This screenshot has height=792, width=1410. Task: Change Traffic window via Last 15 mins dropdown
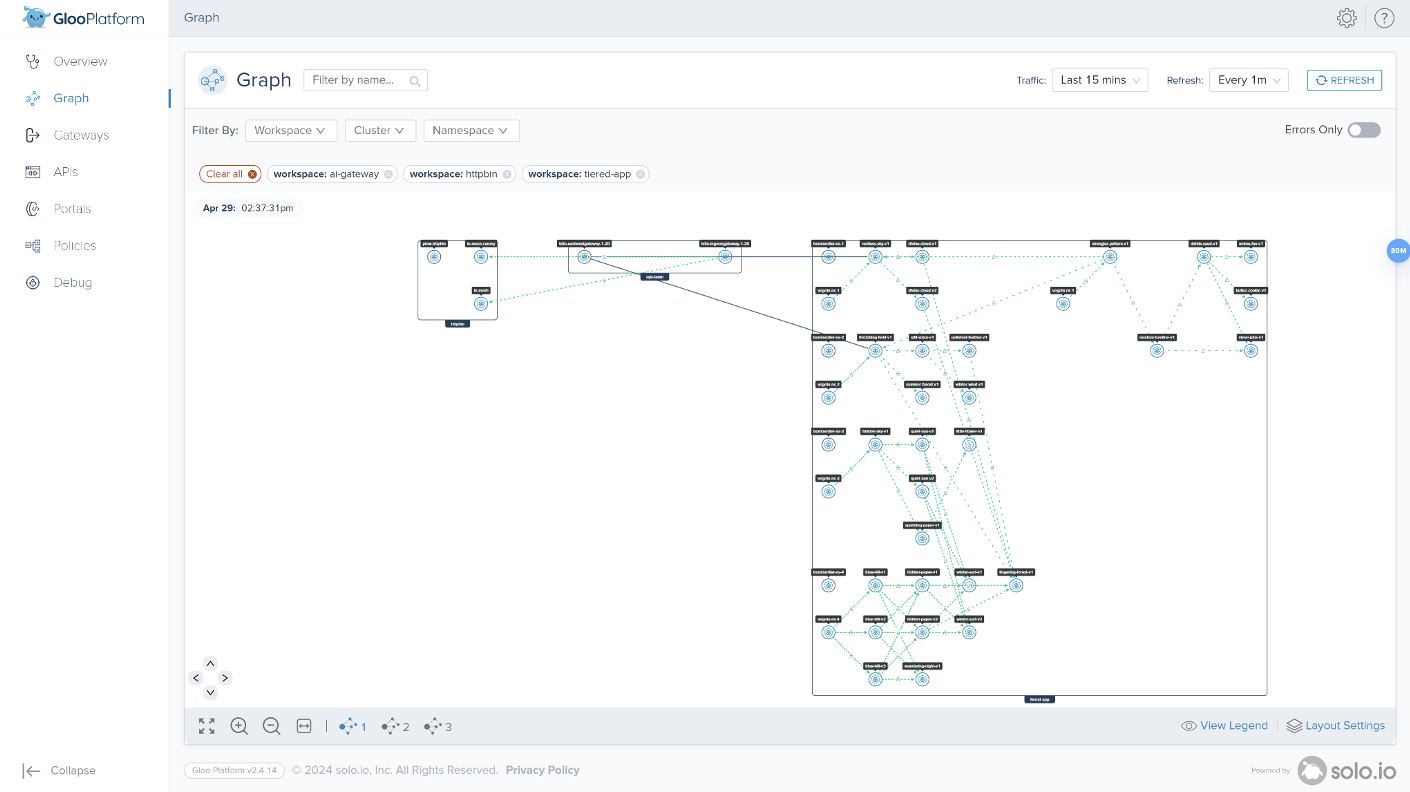(1100, 80)
